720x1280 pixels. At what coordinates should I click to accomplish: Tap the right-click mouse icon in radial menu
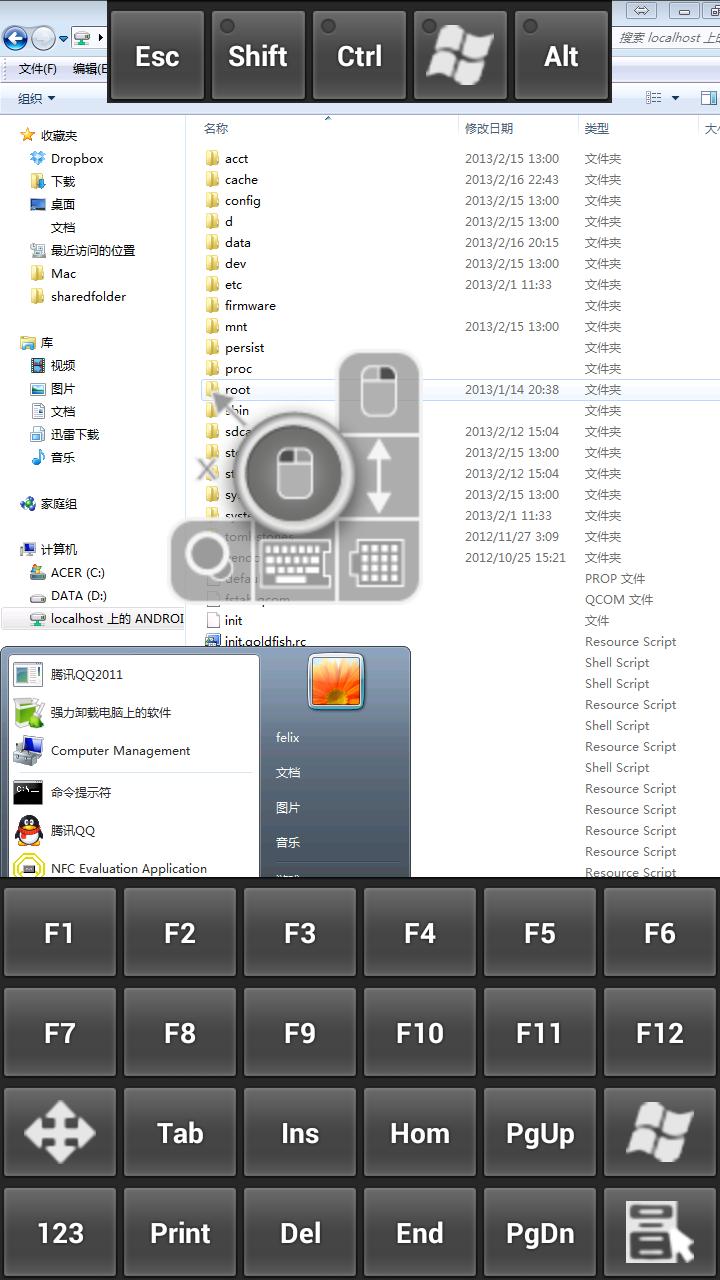[379, 391]
